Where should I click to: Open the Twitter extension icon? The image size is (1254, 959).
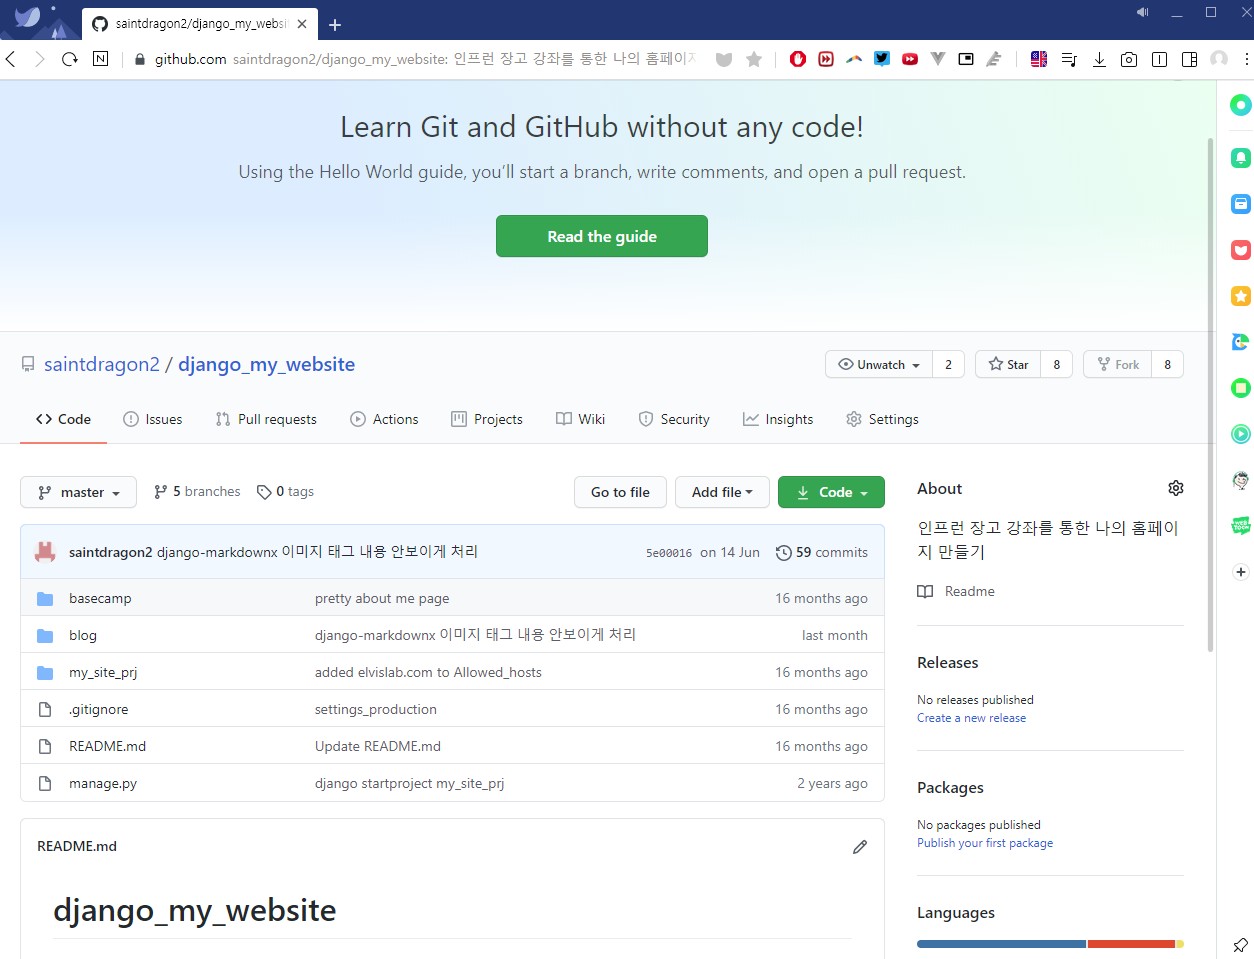(882, 59)
